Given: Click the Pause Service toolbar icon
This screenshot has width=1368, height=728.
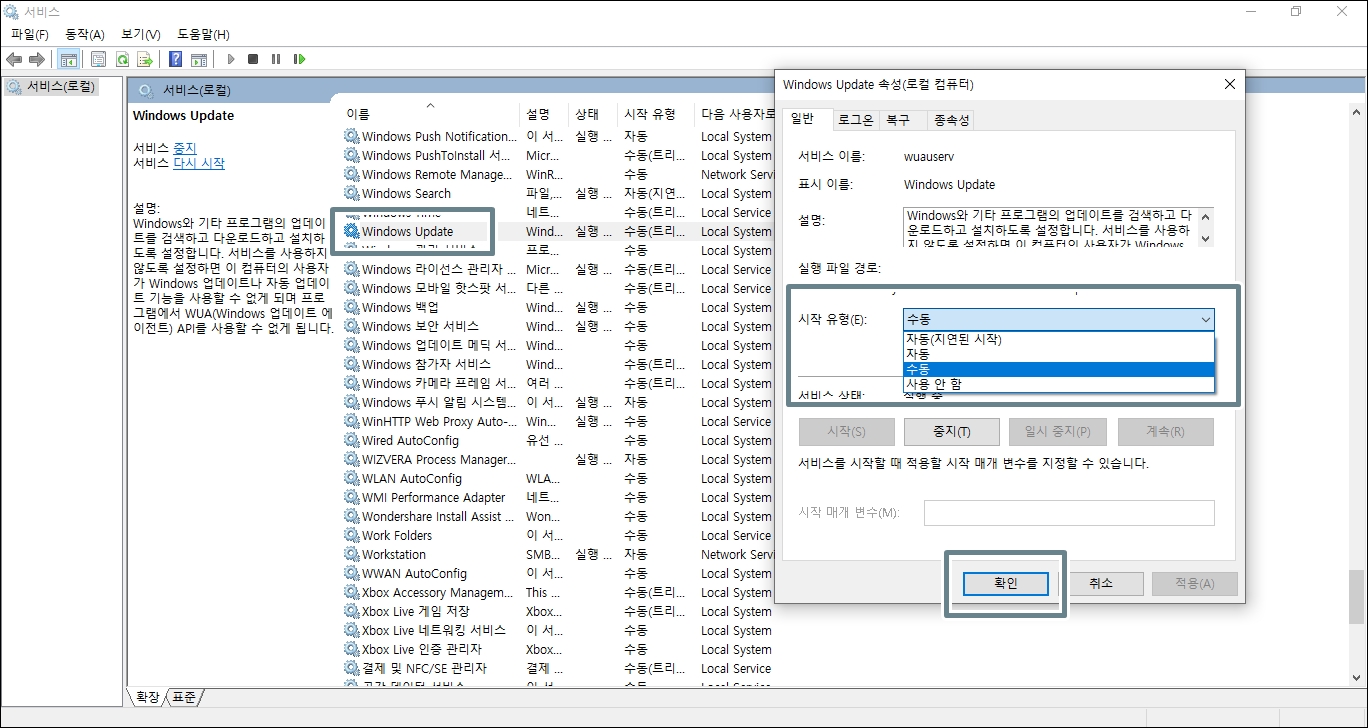Looking at the screenshot, I should (276, 59).
